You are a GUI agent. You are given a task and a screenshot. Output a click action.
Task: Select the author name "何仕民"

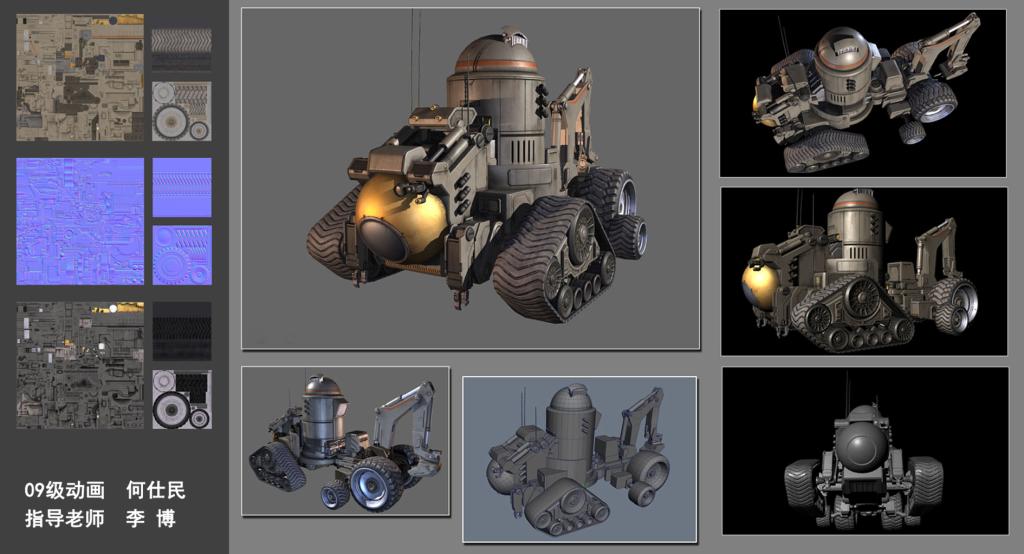tap(156, 490)
